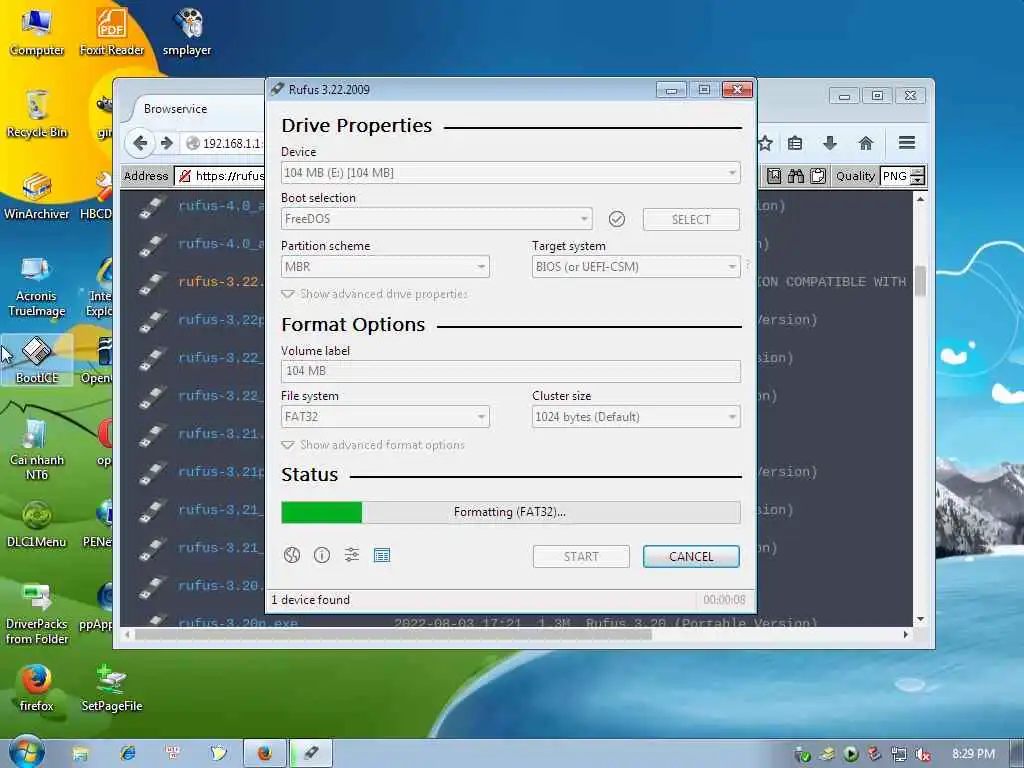Click the Rufus about info icon
The width and height of the screenshot is (1024, 768).
point(322,555)
